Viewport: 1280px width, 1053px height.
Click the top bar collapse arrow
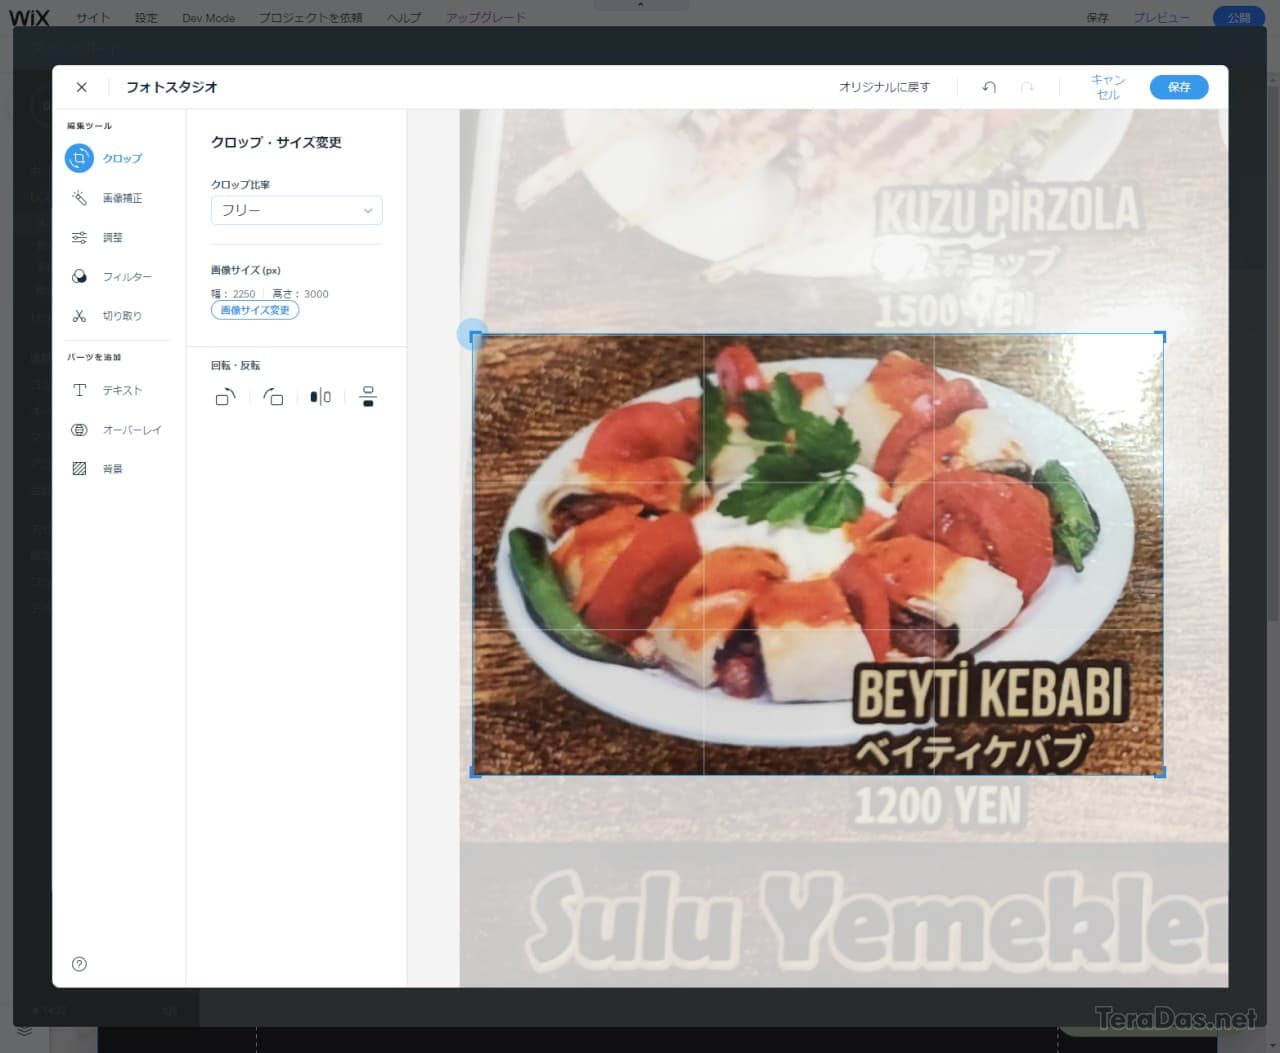pyautogui.click(x=640, y=5)
